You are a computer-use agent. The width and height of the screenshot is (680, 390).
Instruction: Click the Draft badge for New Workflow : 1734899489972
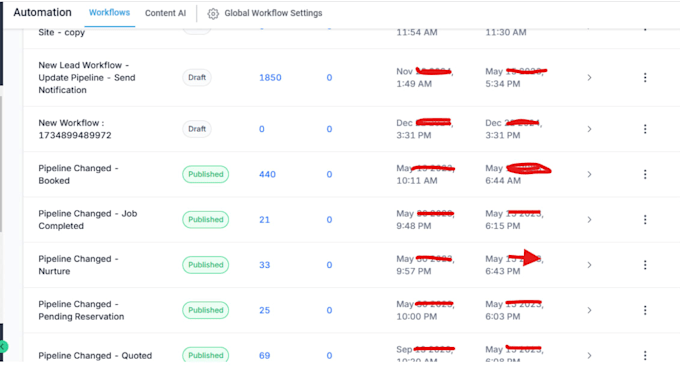coord(197,129)
